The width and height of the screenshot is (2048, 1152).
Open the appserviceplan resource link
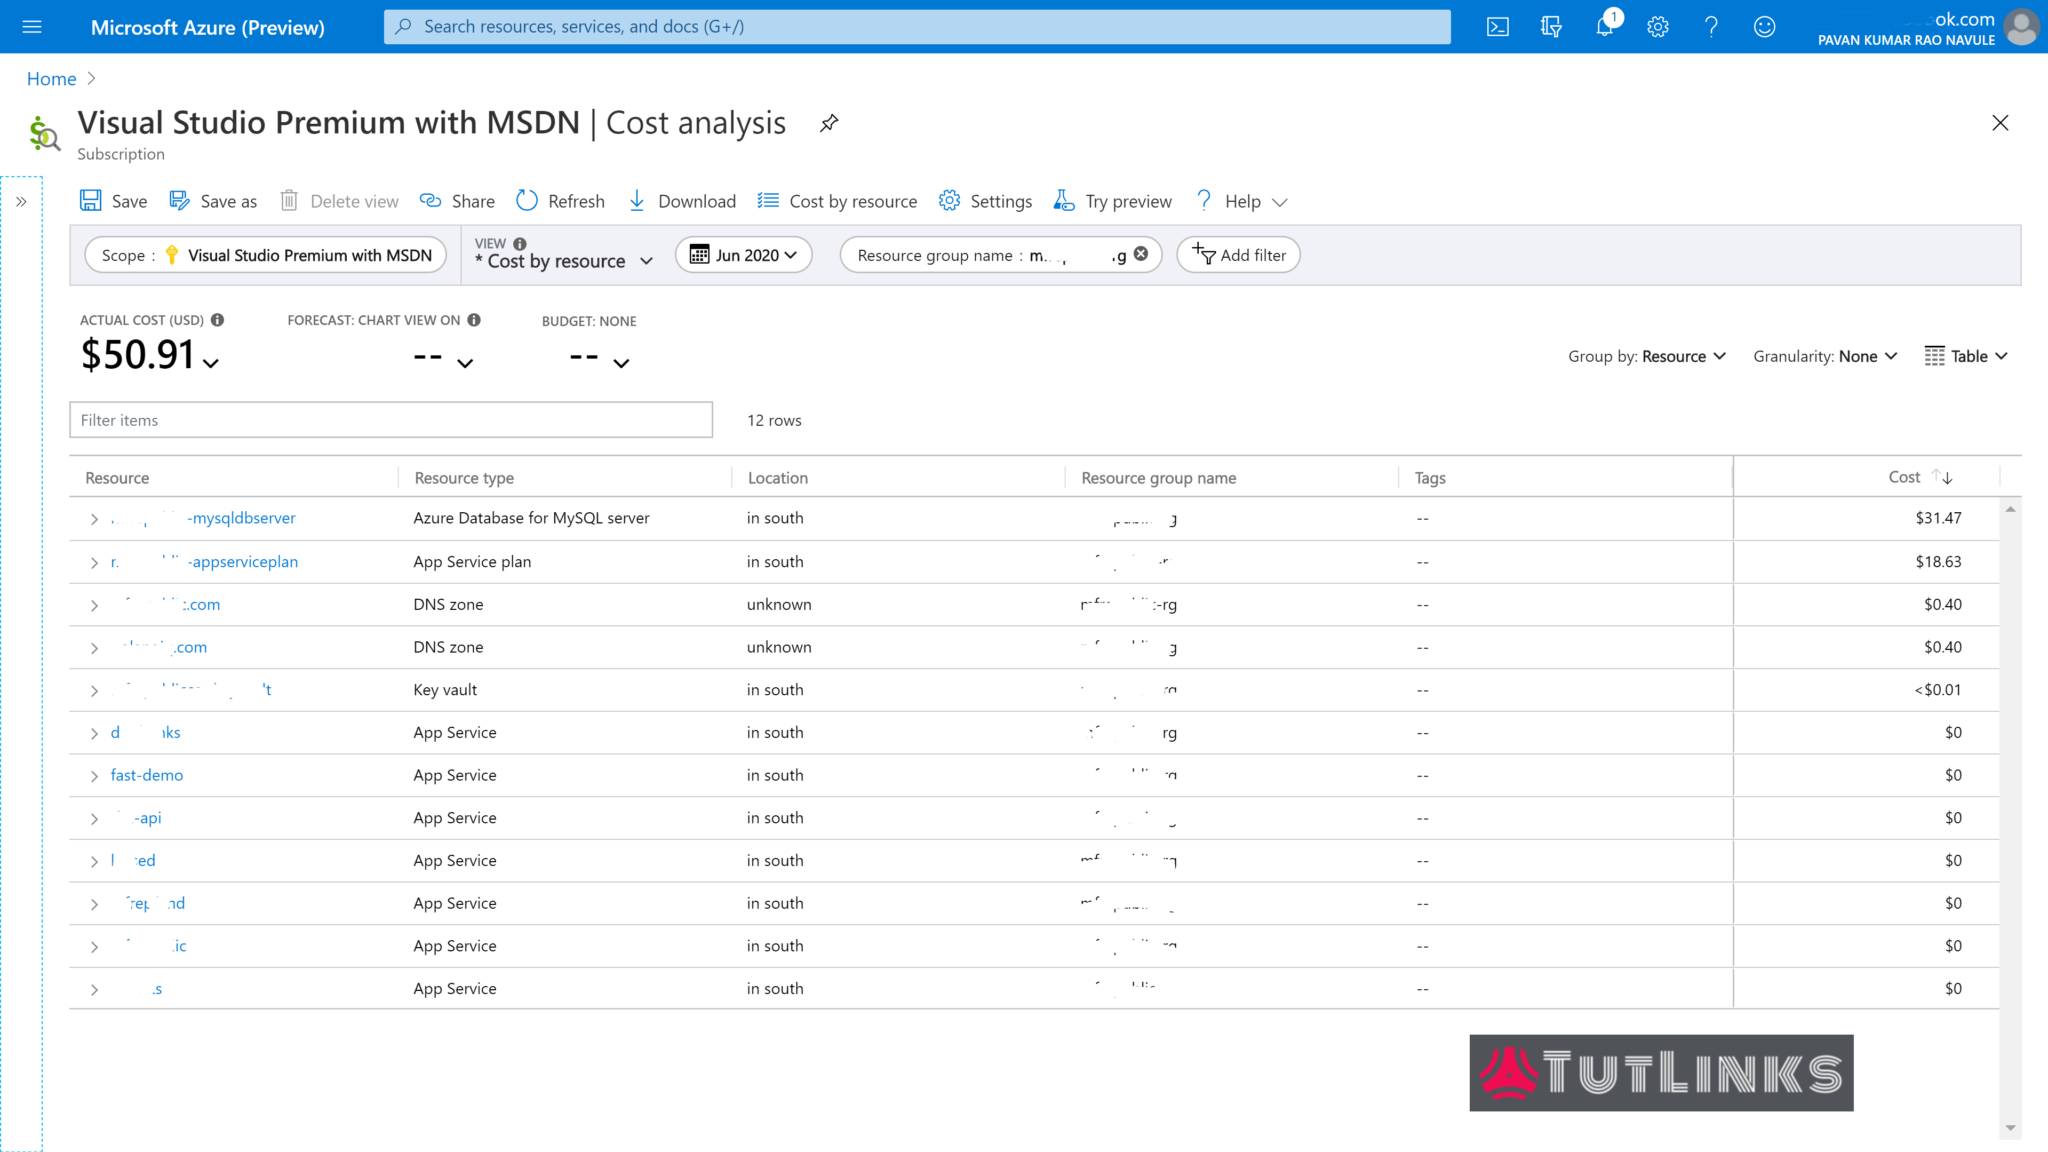tap(204, 562)
